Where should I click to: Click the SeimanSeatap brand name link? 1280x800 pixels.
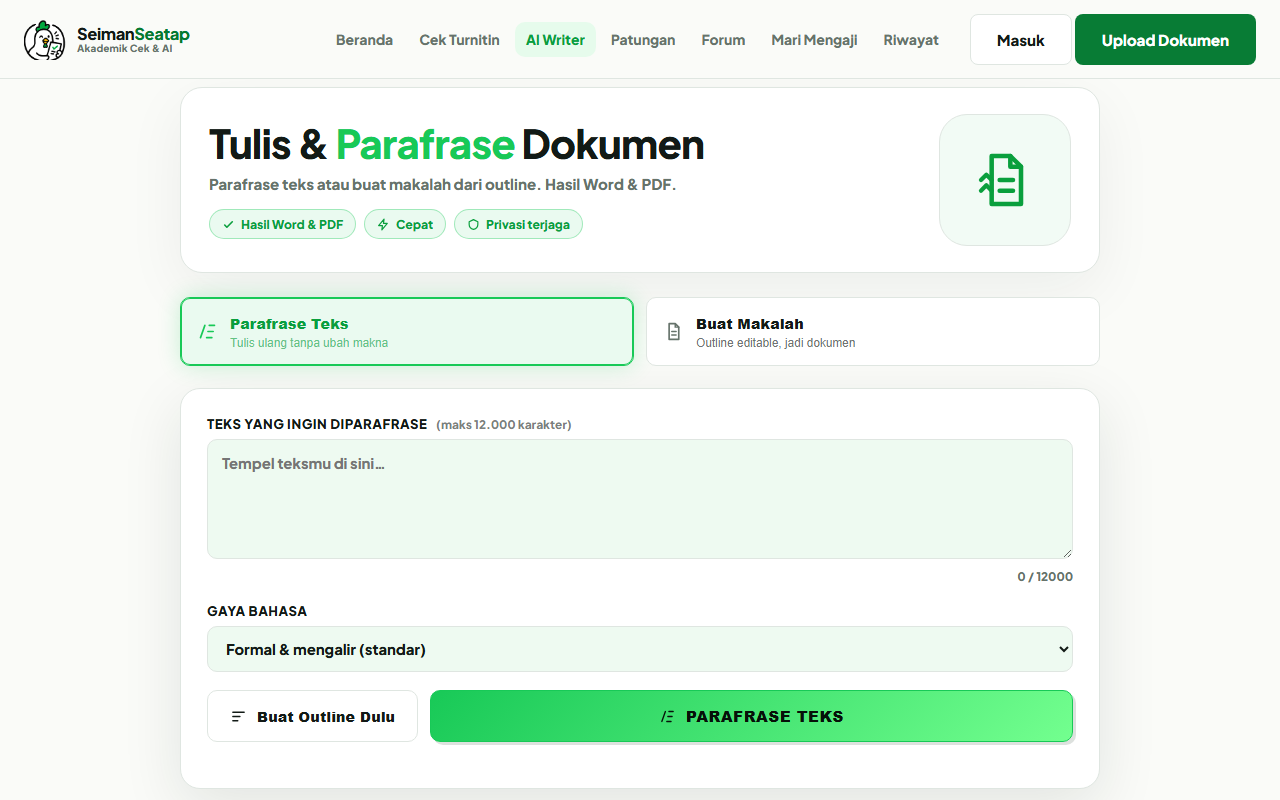coord(133,34)
